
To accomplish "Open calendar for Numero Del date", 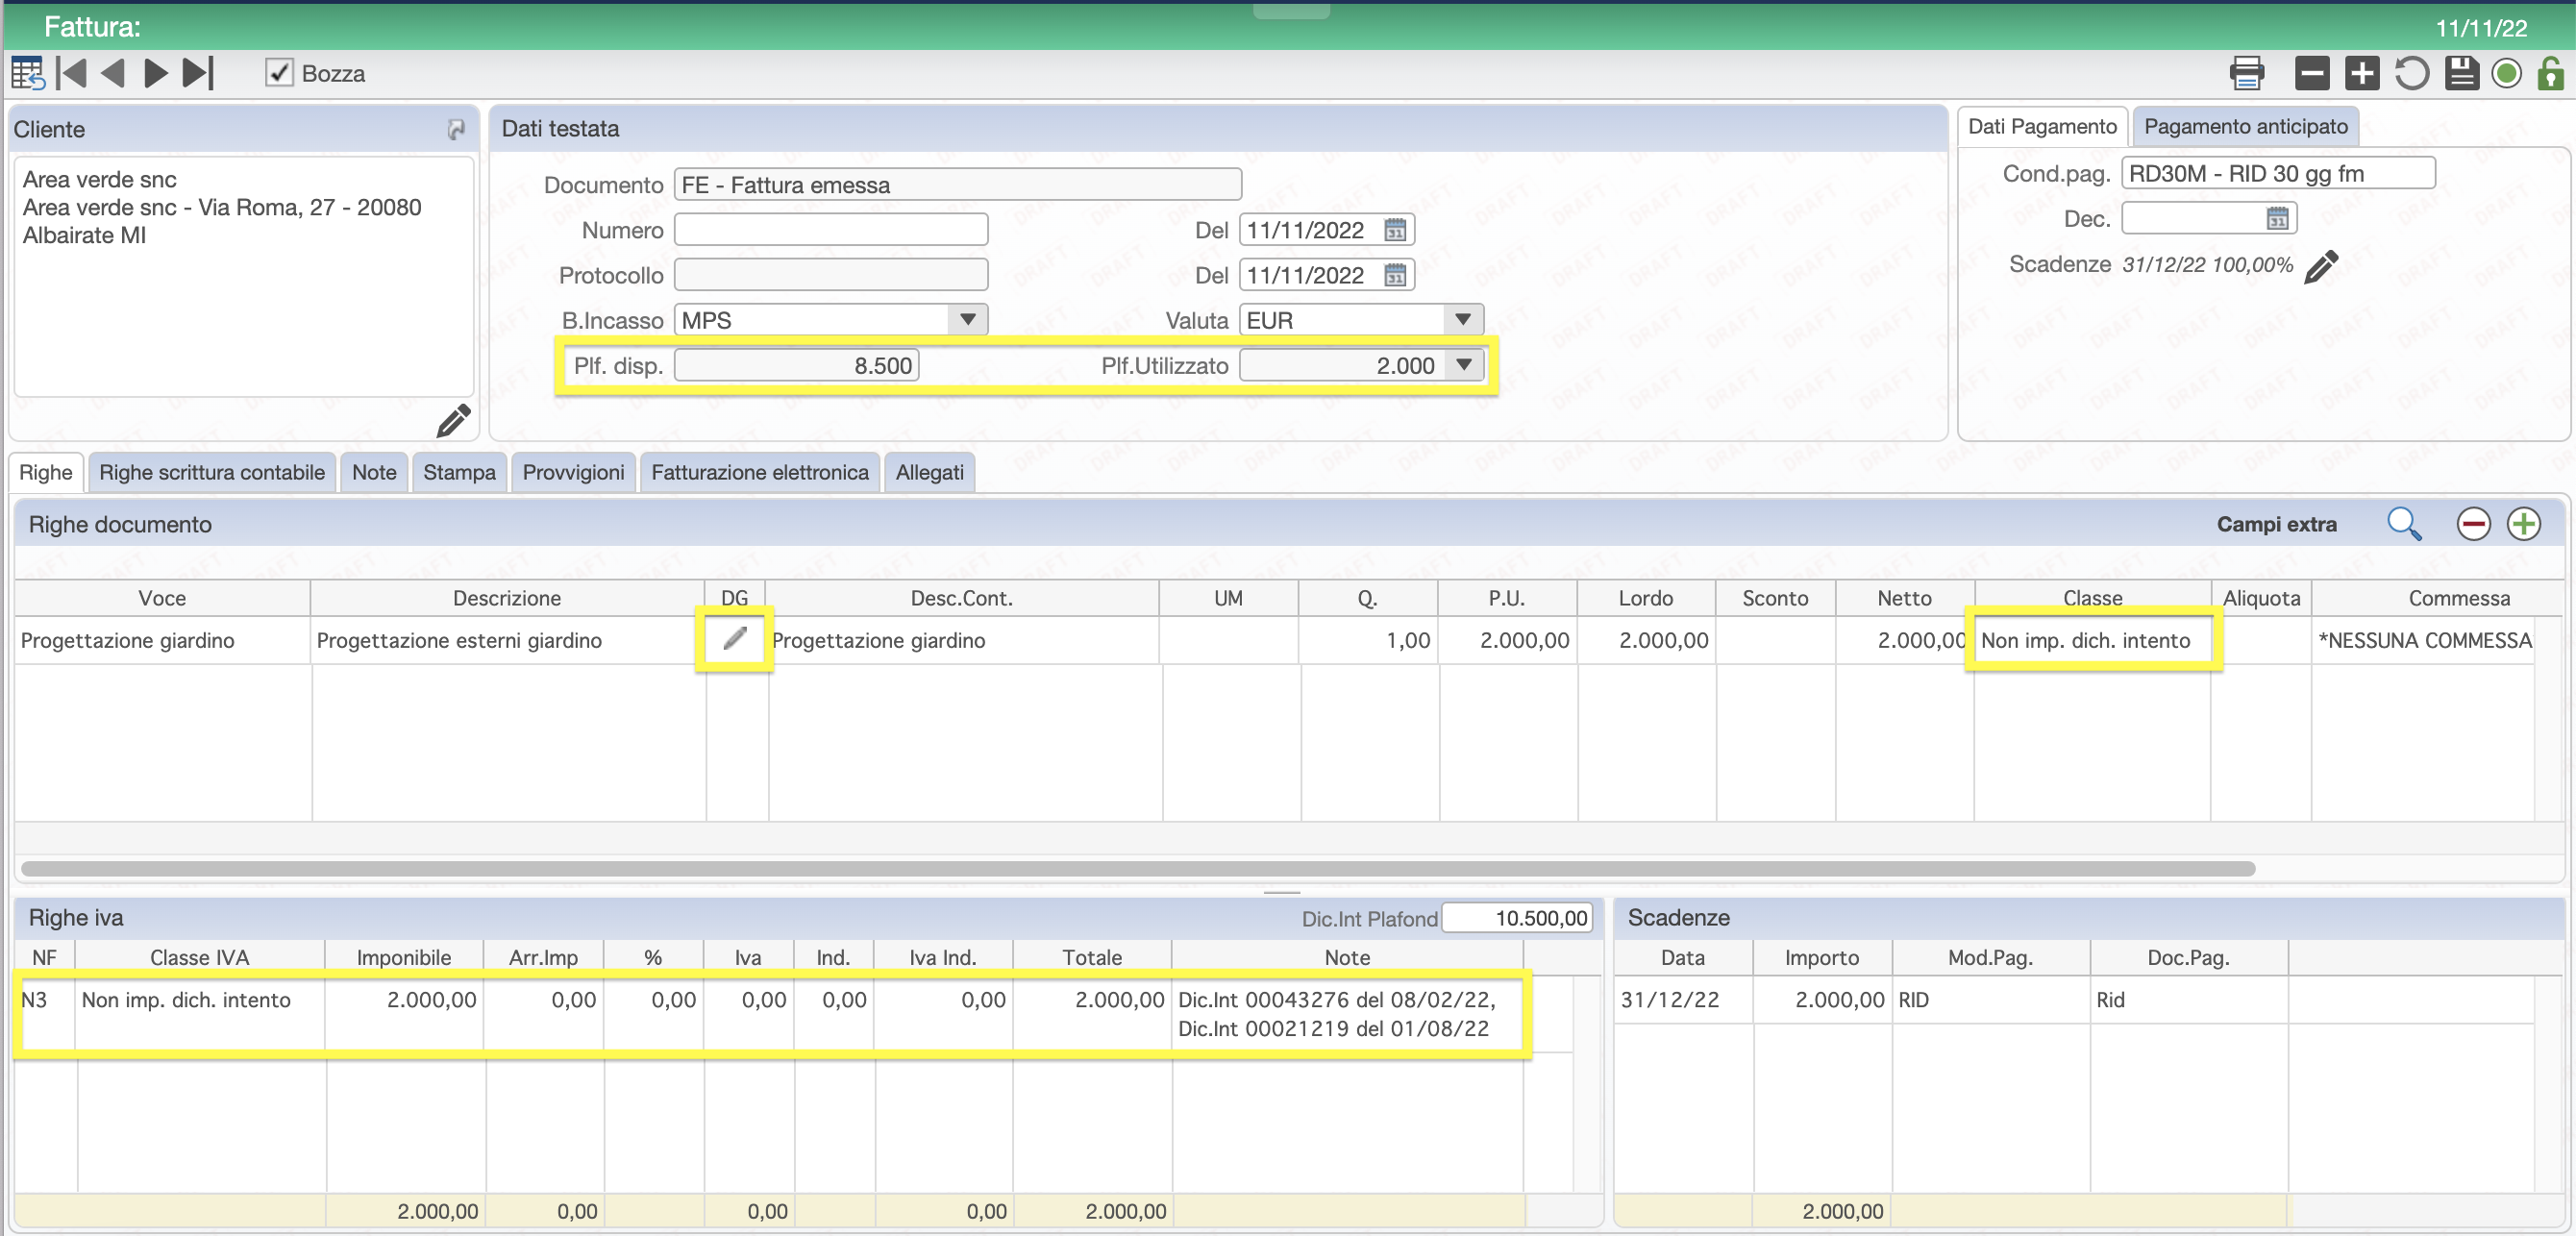I will click(1395, 230).
